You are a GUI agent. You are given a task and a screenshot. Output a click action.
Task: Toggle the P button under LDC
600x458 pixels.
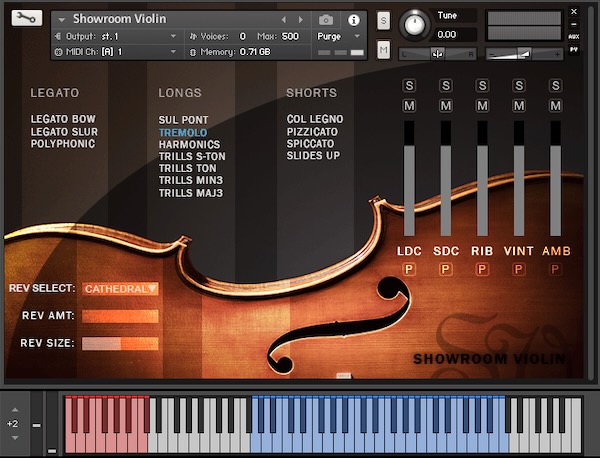(409, 270)
